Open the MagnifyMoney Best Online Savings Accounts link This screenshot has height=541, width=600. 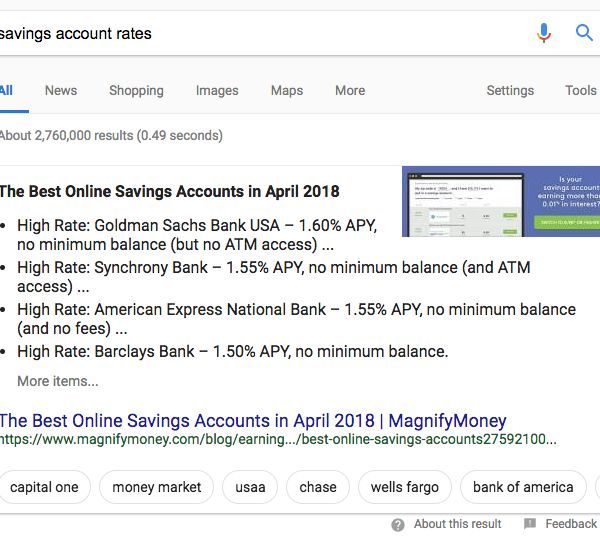tap(253, 421)
